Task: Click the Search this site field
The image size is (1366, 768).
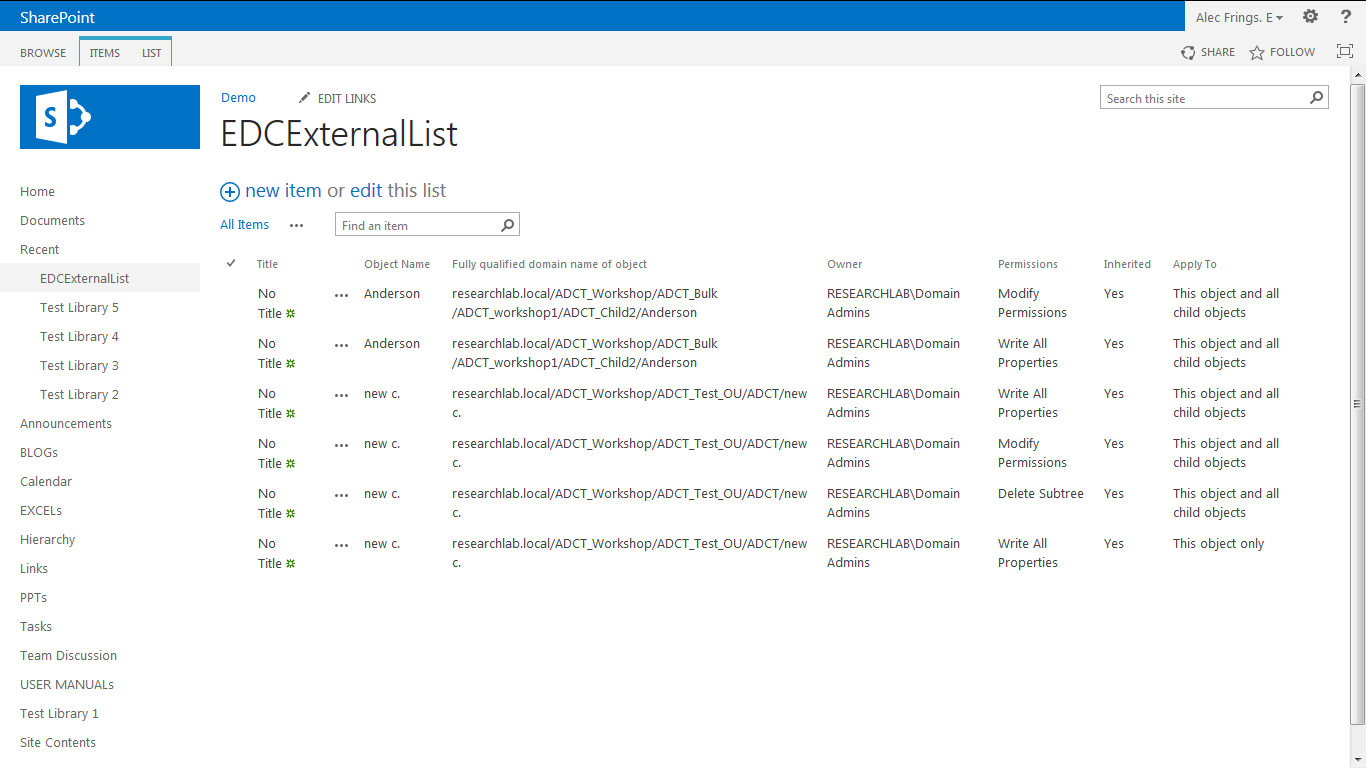Action: click(1204, 98)
